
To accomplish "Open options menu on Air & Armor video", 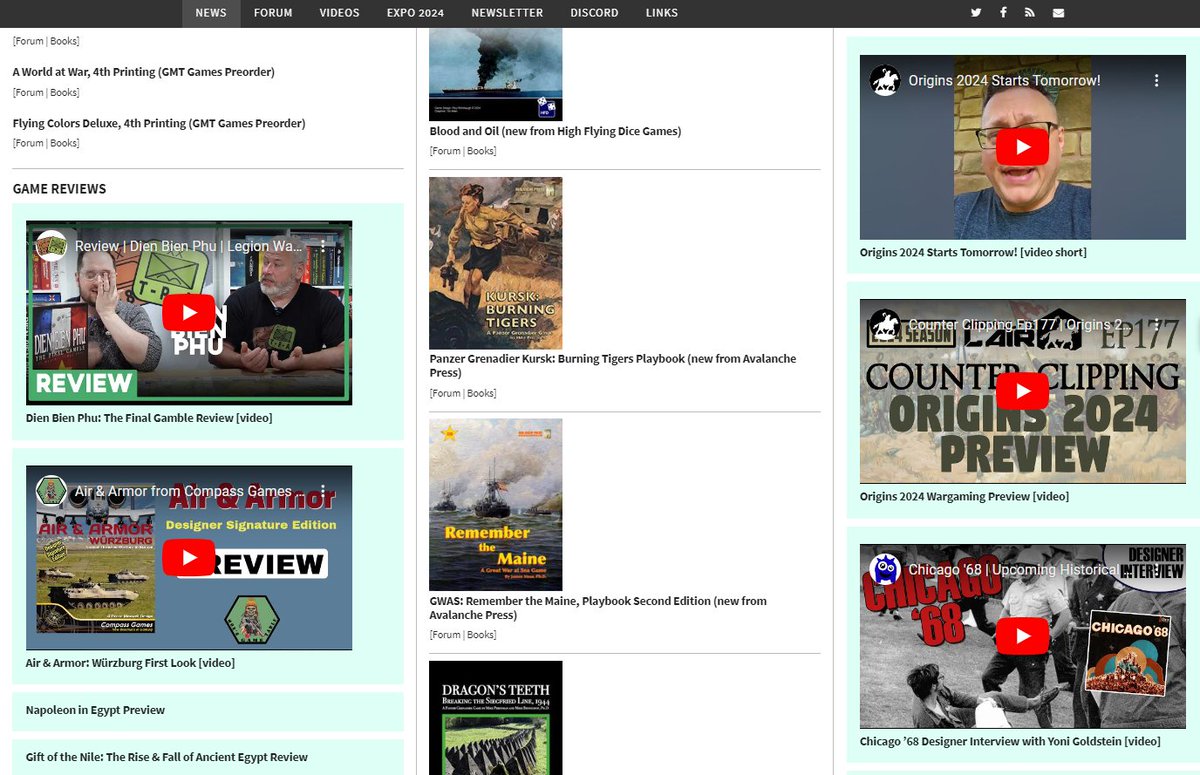I will [x=323, y=491].
